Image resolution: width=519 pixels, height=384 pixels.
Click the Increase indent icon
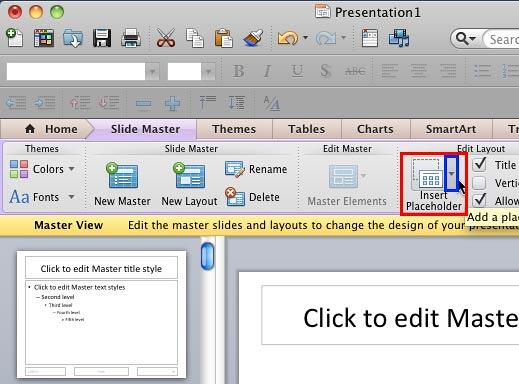tap(45, 103)
